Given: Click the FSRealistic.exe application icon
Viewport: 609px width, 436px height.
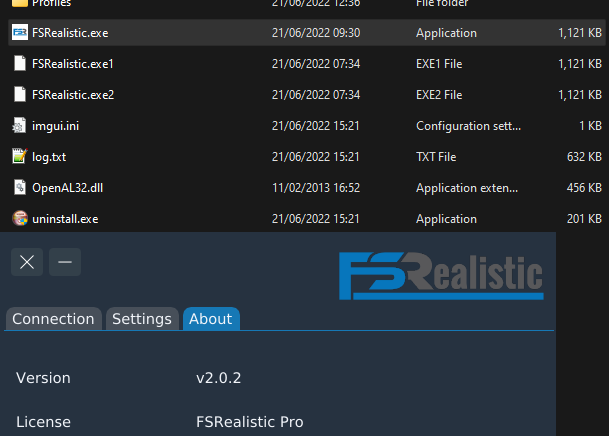Looking at the screenshot, I should tap(20, 33).
